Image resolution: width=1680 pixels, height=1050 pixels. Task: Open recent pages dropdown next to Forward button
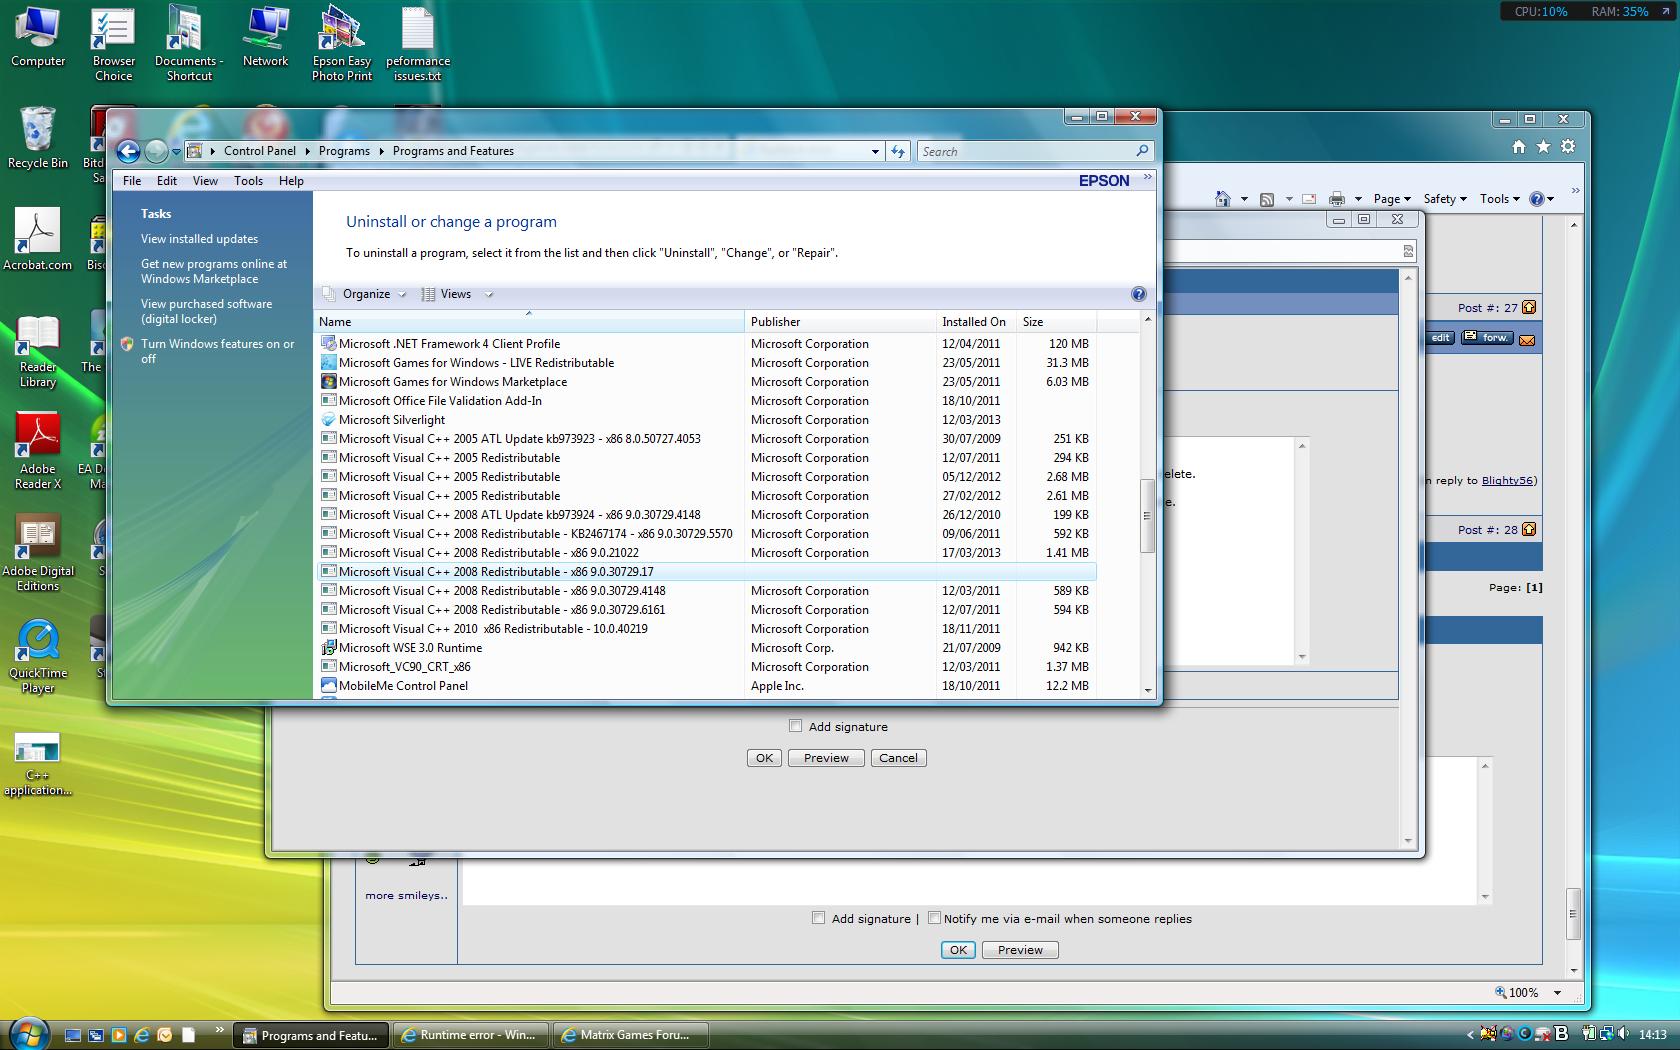point(176,152)
